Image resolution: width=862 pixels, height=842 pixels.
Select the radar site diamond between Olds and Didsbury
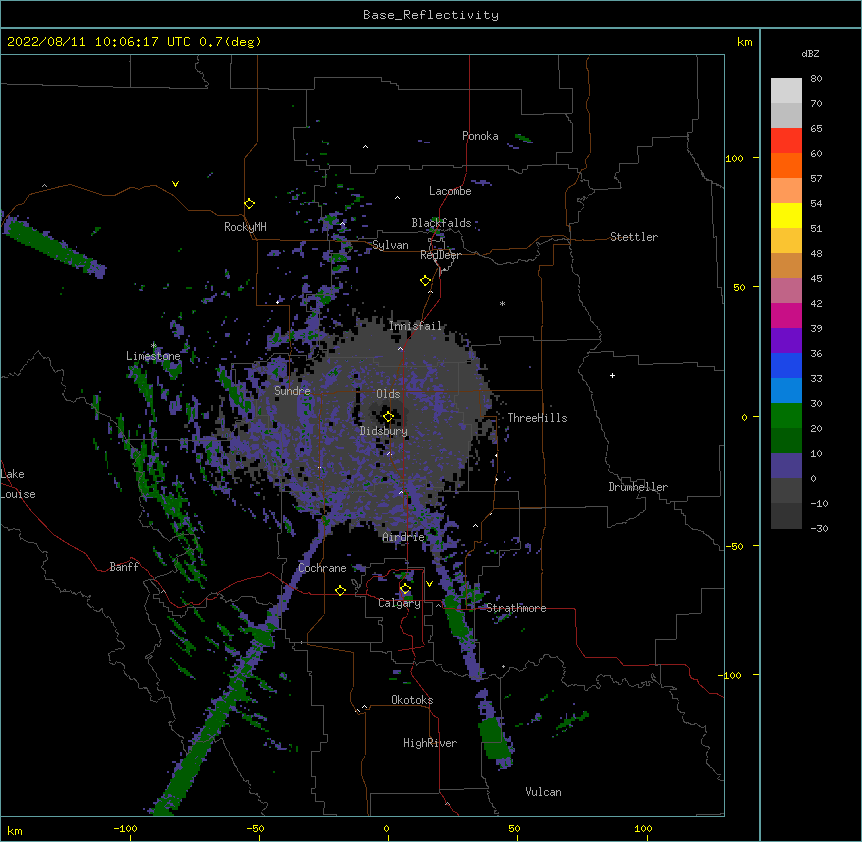(x=388, y=417)
